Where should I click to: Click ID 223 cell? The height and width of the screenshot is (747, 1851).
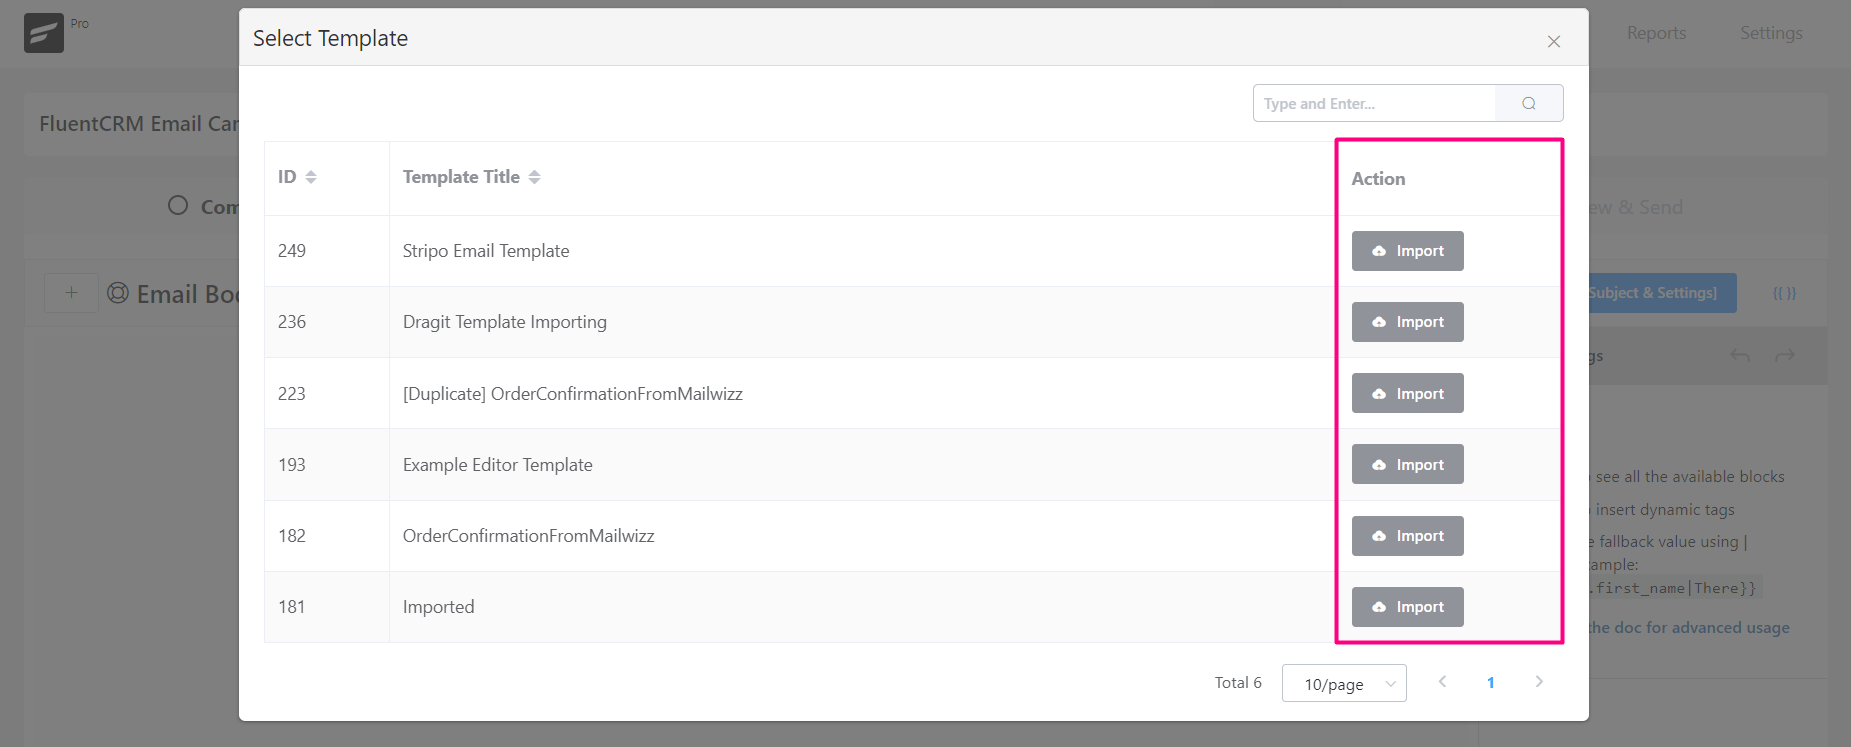point(327,393)
